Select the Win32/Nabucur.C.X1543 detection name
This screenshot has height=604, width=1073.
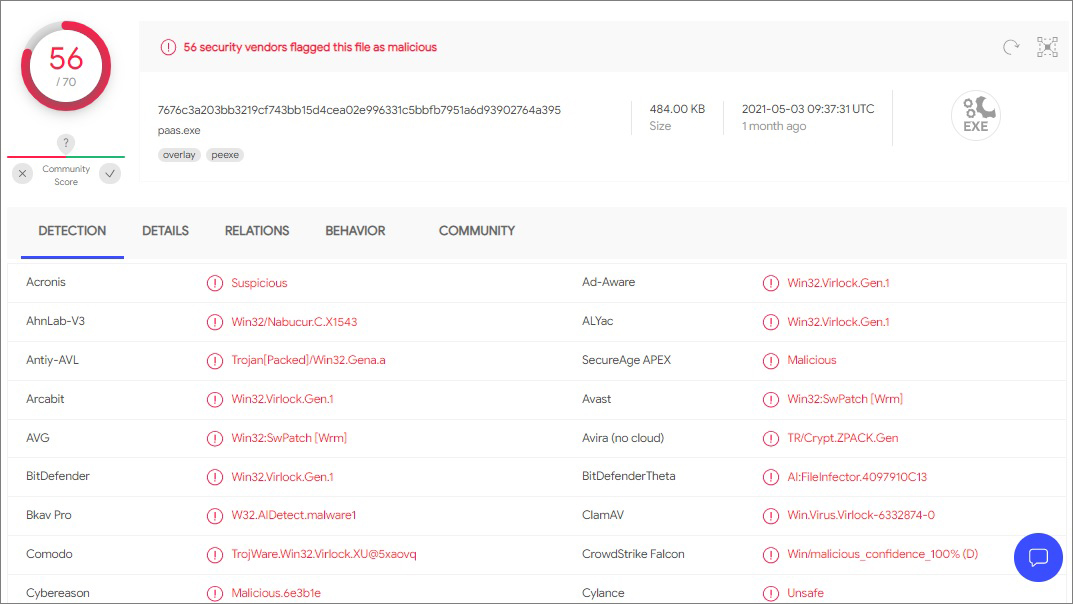click(x=294, y=322)
